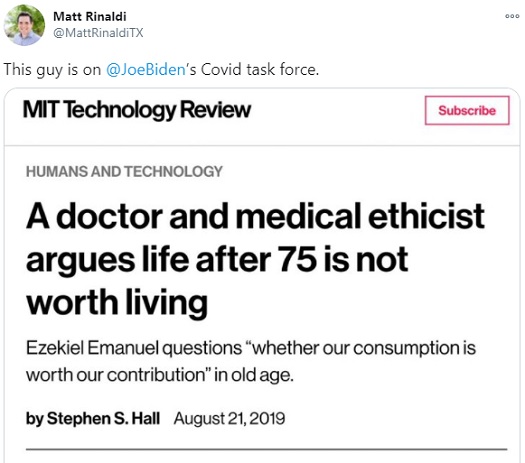525x463 pixels.
Task: Click the 'argues life after 75' headline line
Action: point(217,260)
